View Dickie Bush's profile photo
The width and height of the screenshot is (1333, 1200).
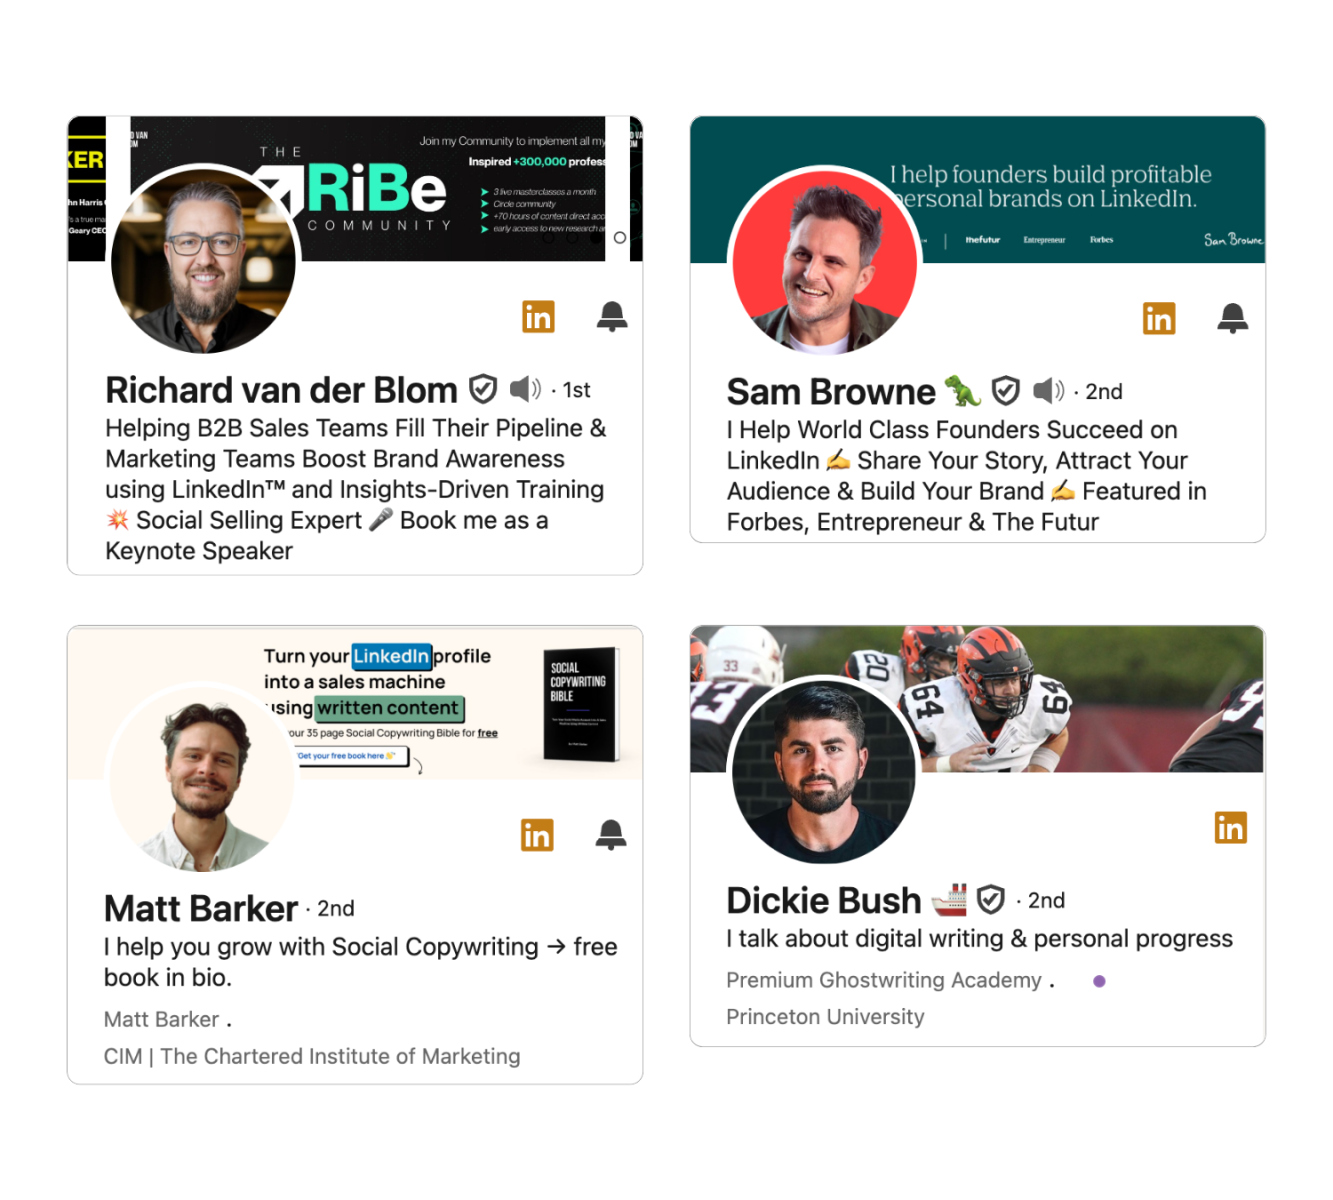pyautogui.click(x=825, y=770)
